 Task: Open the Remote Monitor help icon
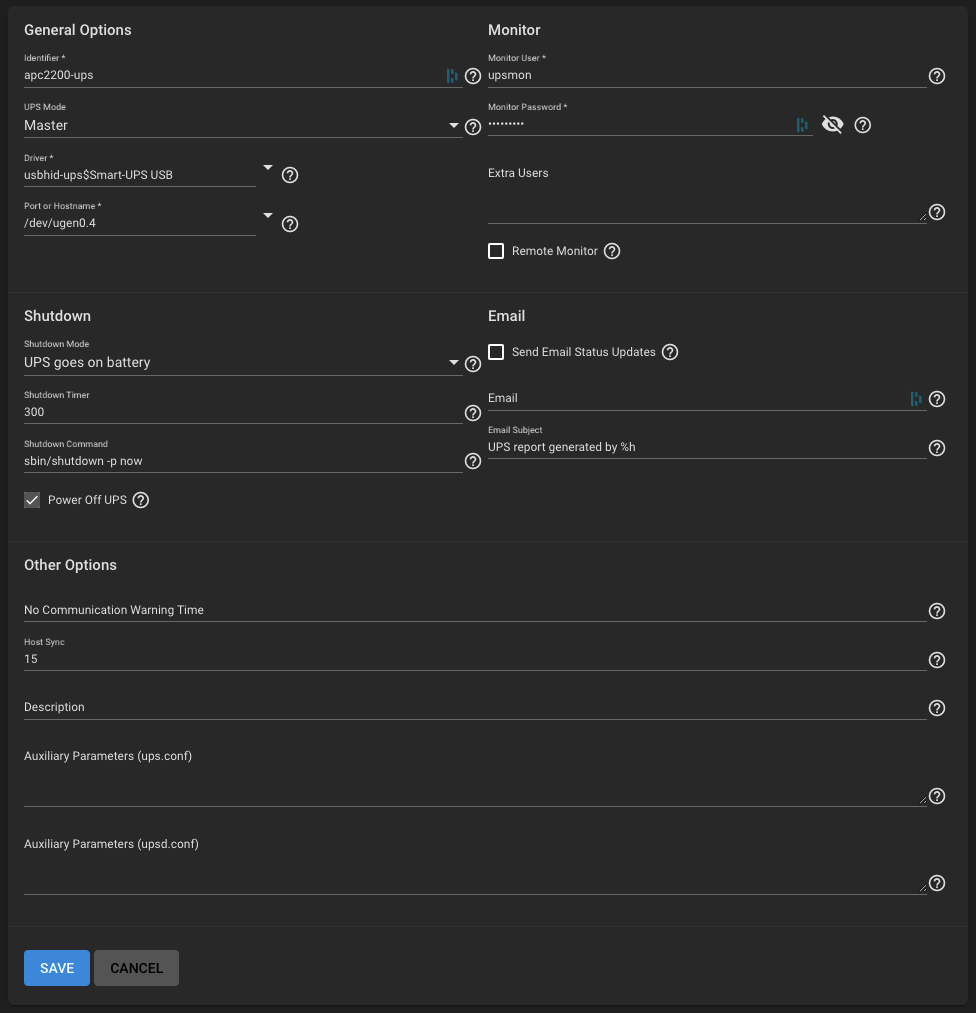[x=612, y=251]
